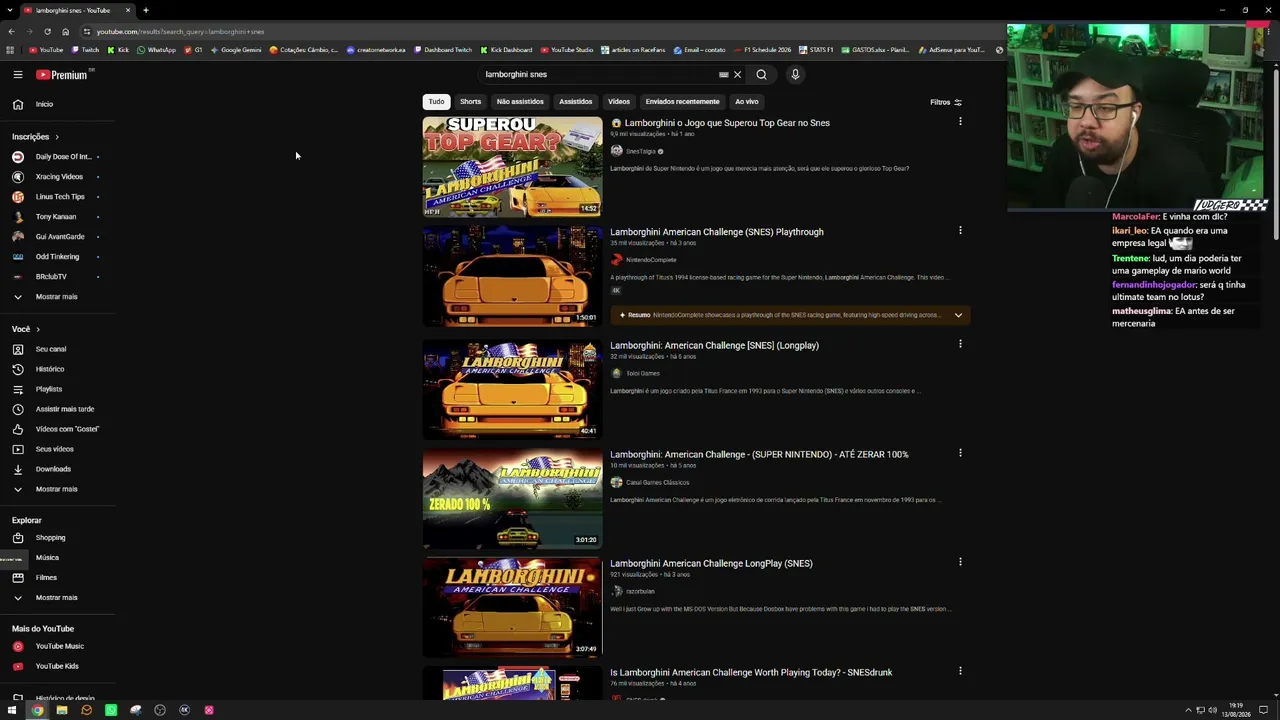Open Seus vídeos in the sidebar

click(x=54, y=449)
